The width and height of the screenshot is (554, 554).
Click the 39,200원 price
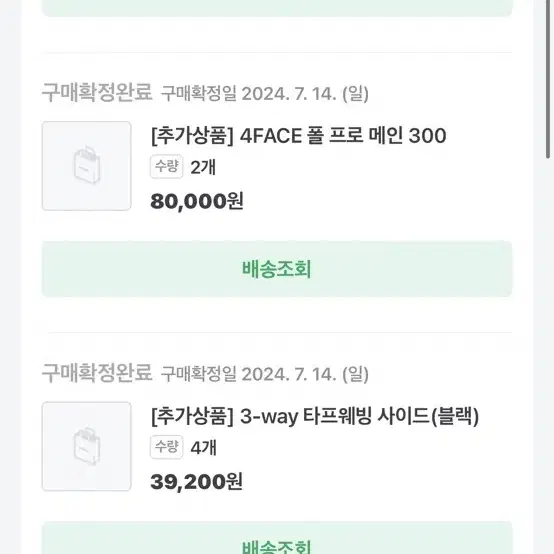tap(196, 482)
